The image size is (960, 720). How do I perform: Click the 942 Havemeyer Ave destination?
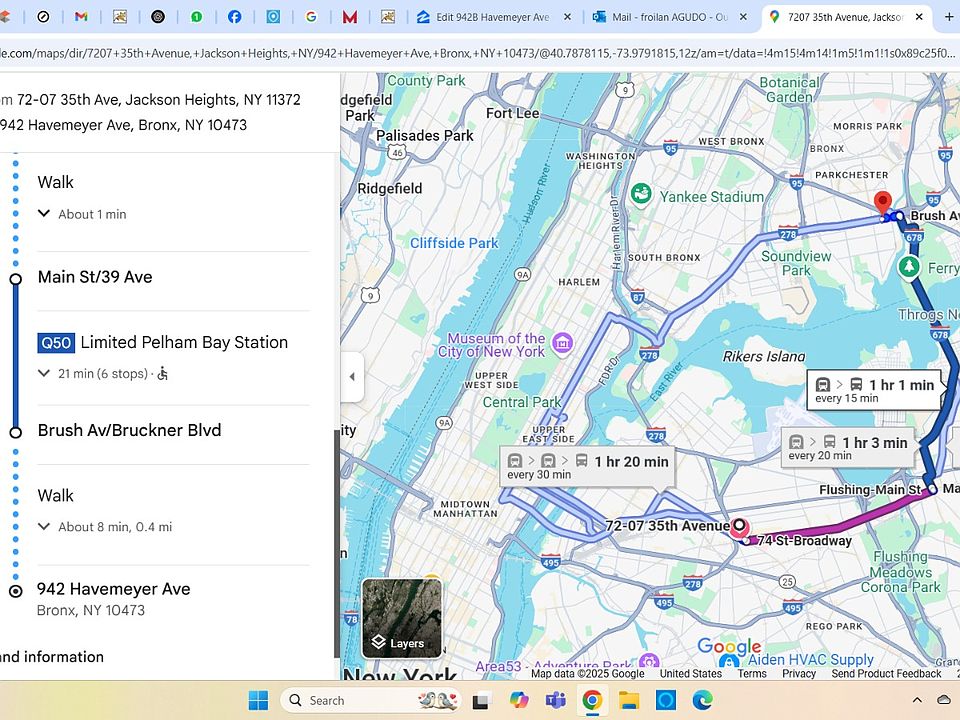coord(113,589)
